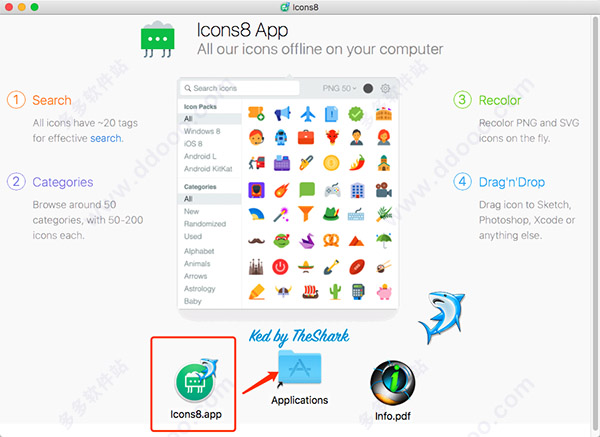600x437 pixels.
Task: Pick the orange ticket with plus icon
Action: pyautogui.click(x=256, y=114)
